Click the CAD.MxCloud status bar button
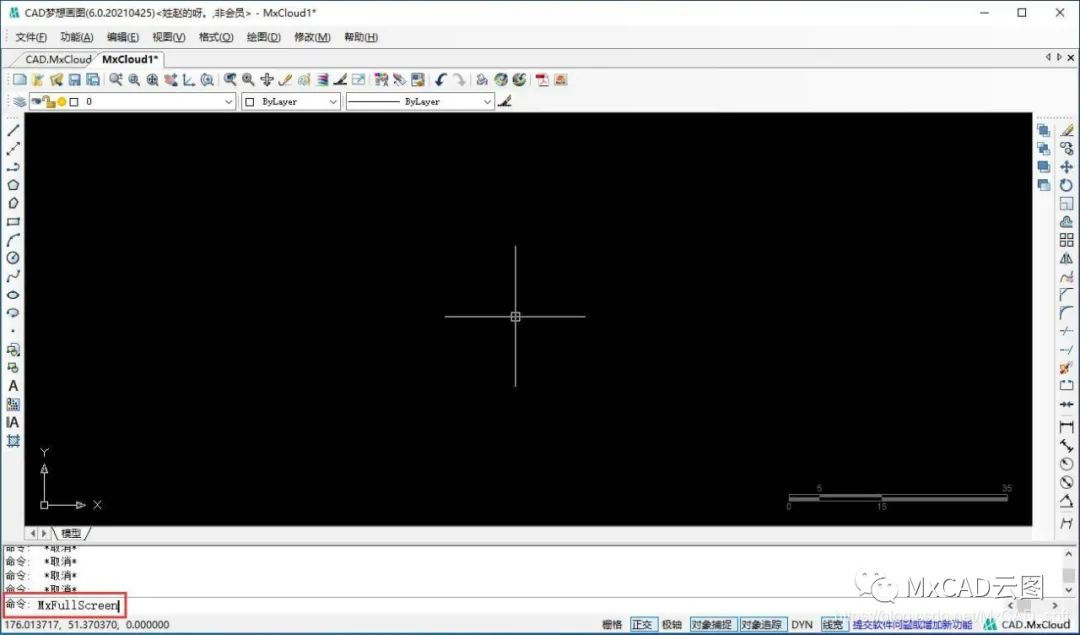 click(x=1027, y=625)
